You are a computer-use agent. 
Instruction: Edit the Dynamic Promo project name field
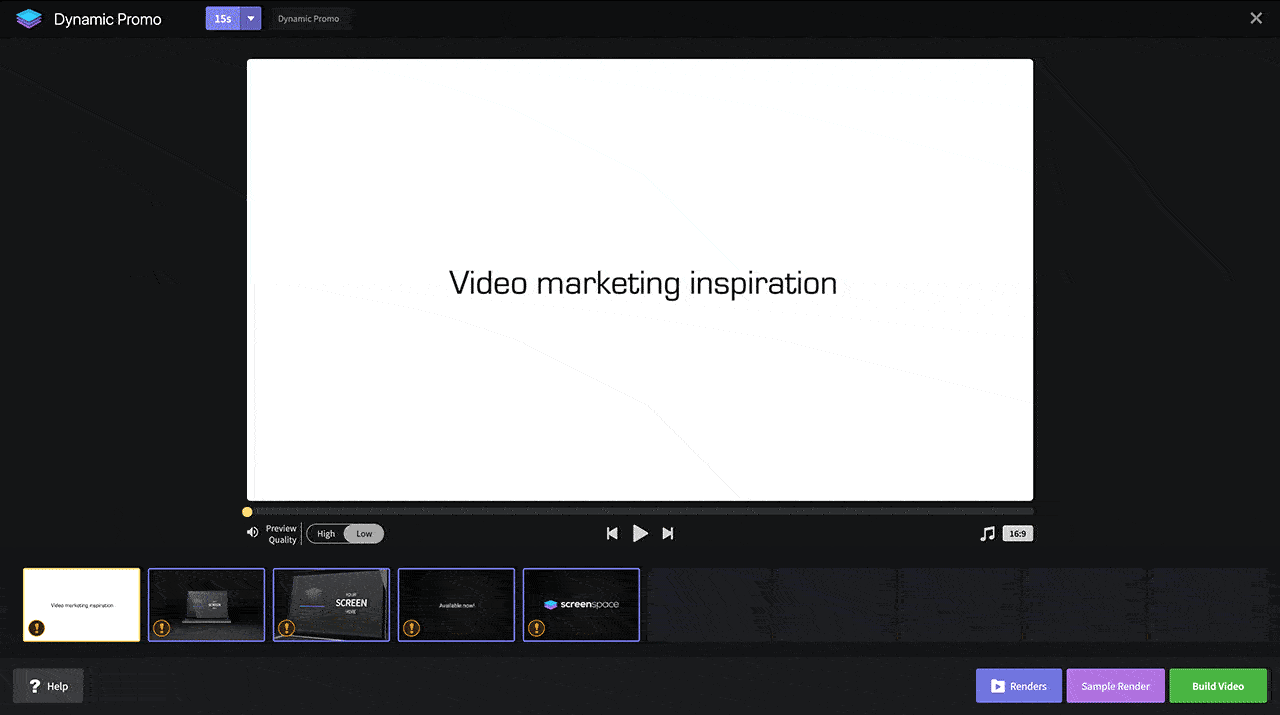tap(309, 19)
